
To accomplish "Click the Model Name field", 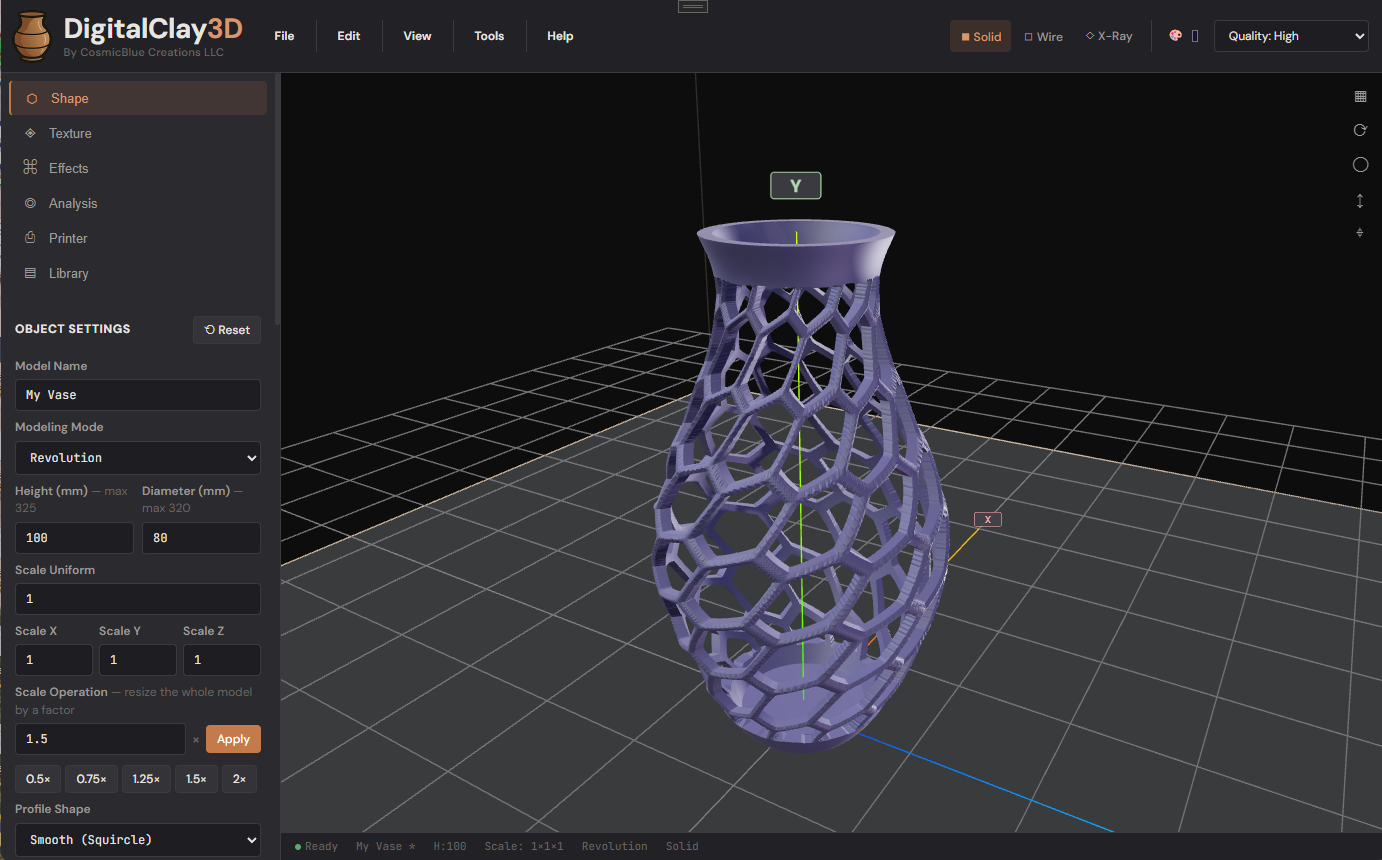I will pyautogui.click(x=138, y=395).
